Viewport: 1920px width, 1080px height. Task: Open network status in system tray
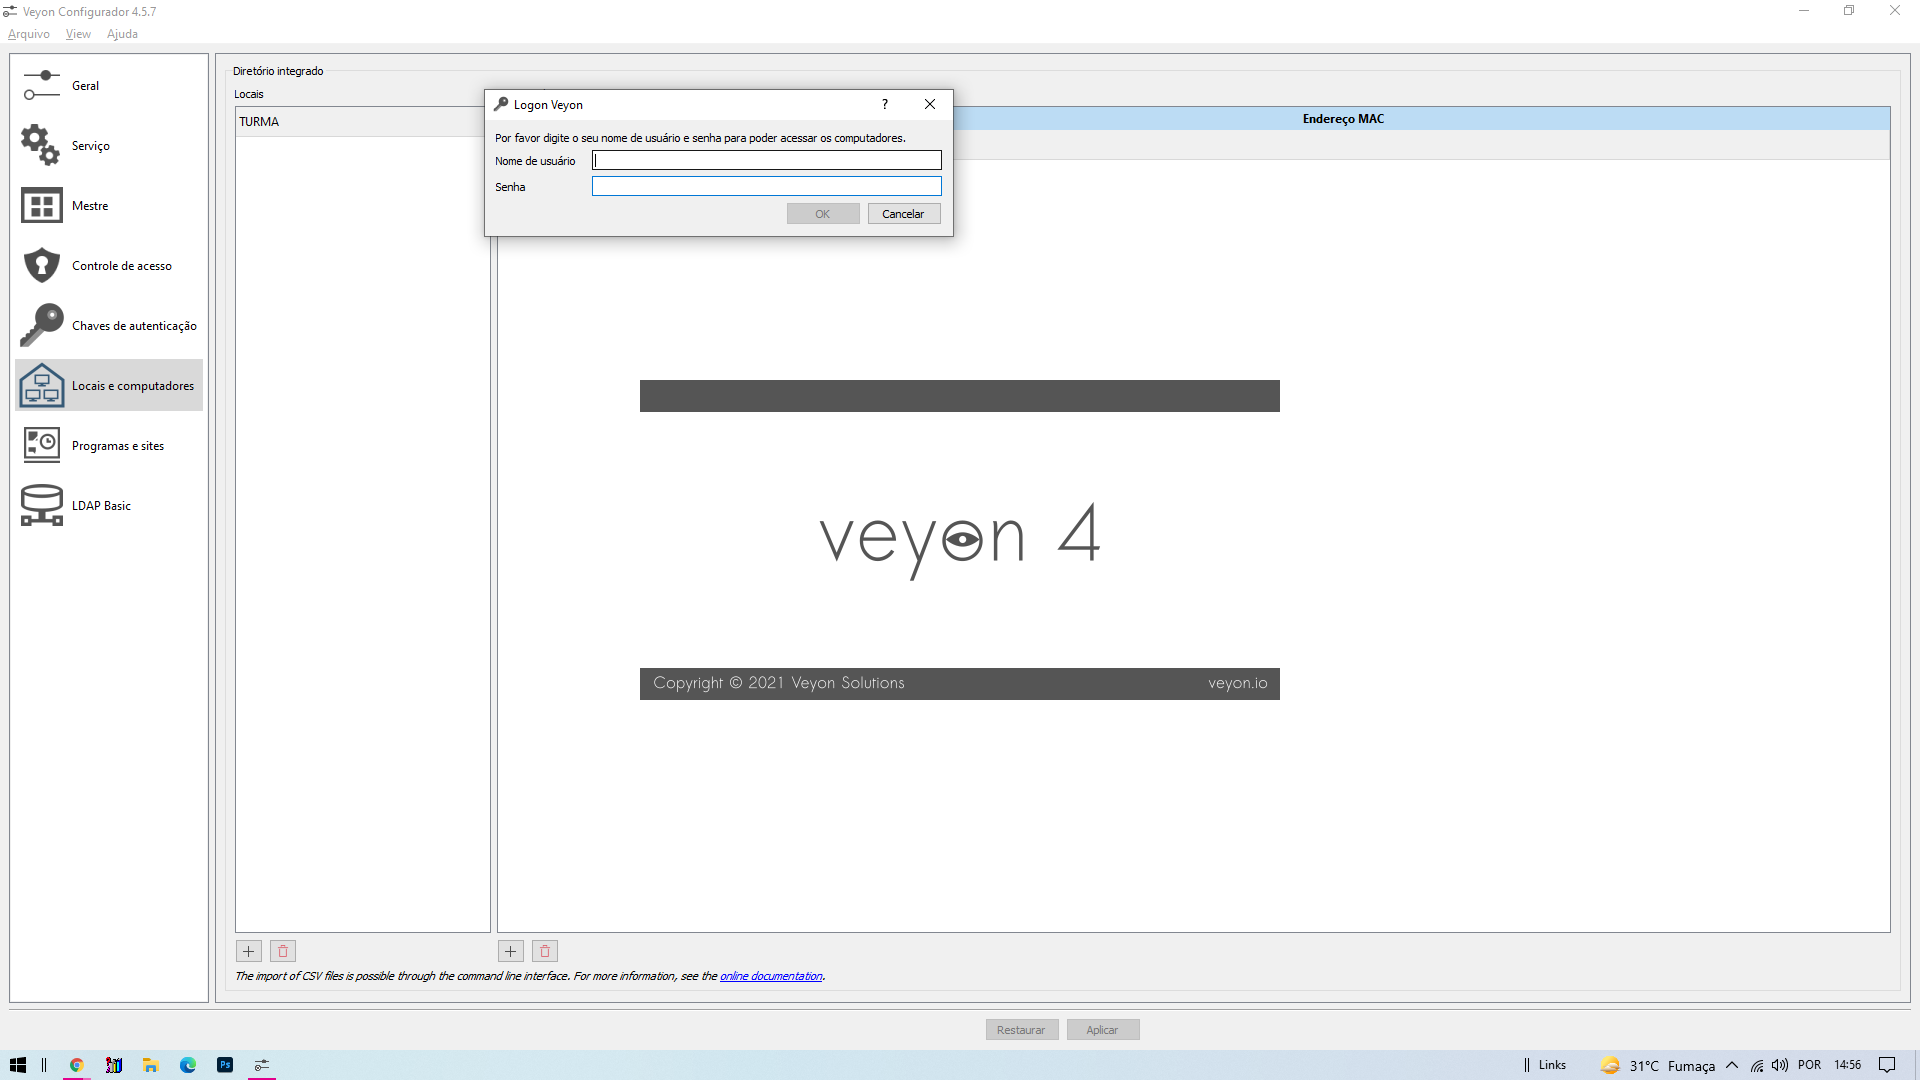click(x=1757, y=1065)
